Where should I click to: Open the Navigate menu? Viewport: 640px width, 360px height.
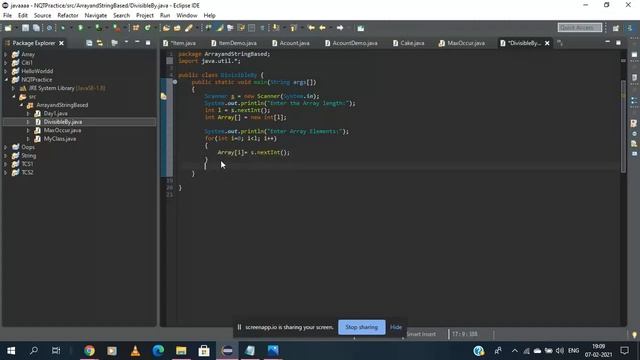click(x=96, y=15)
